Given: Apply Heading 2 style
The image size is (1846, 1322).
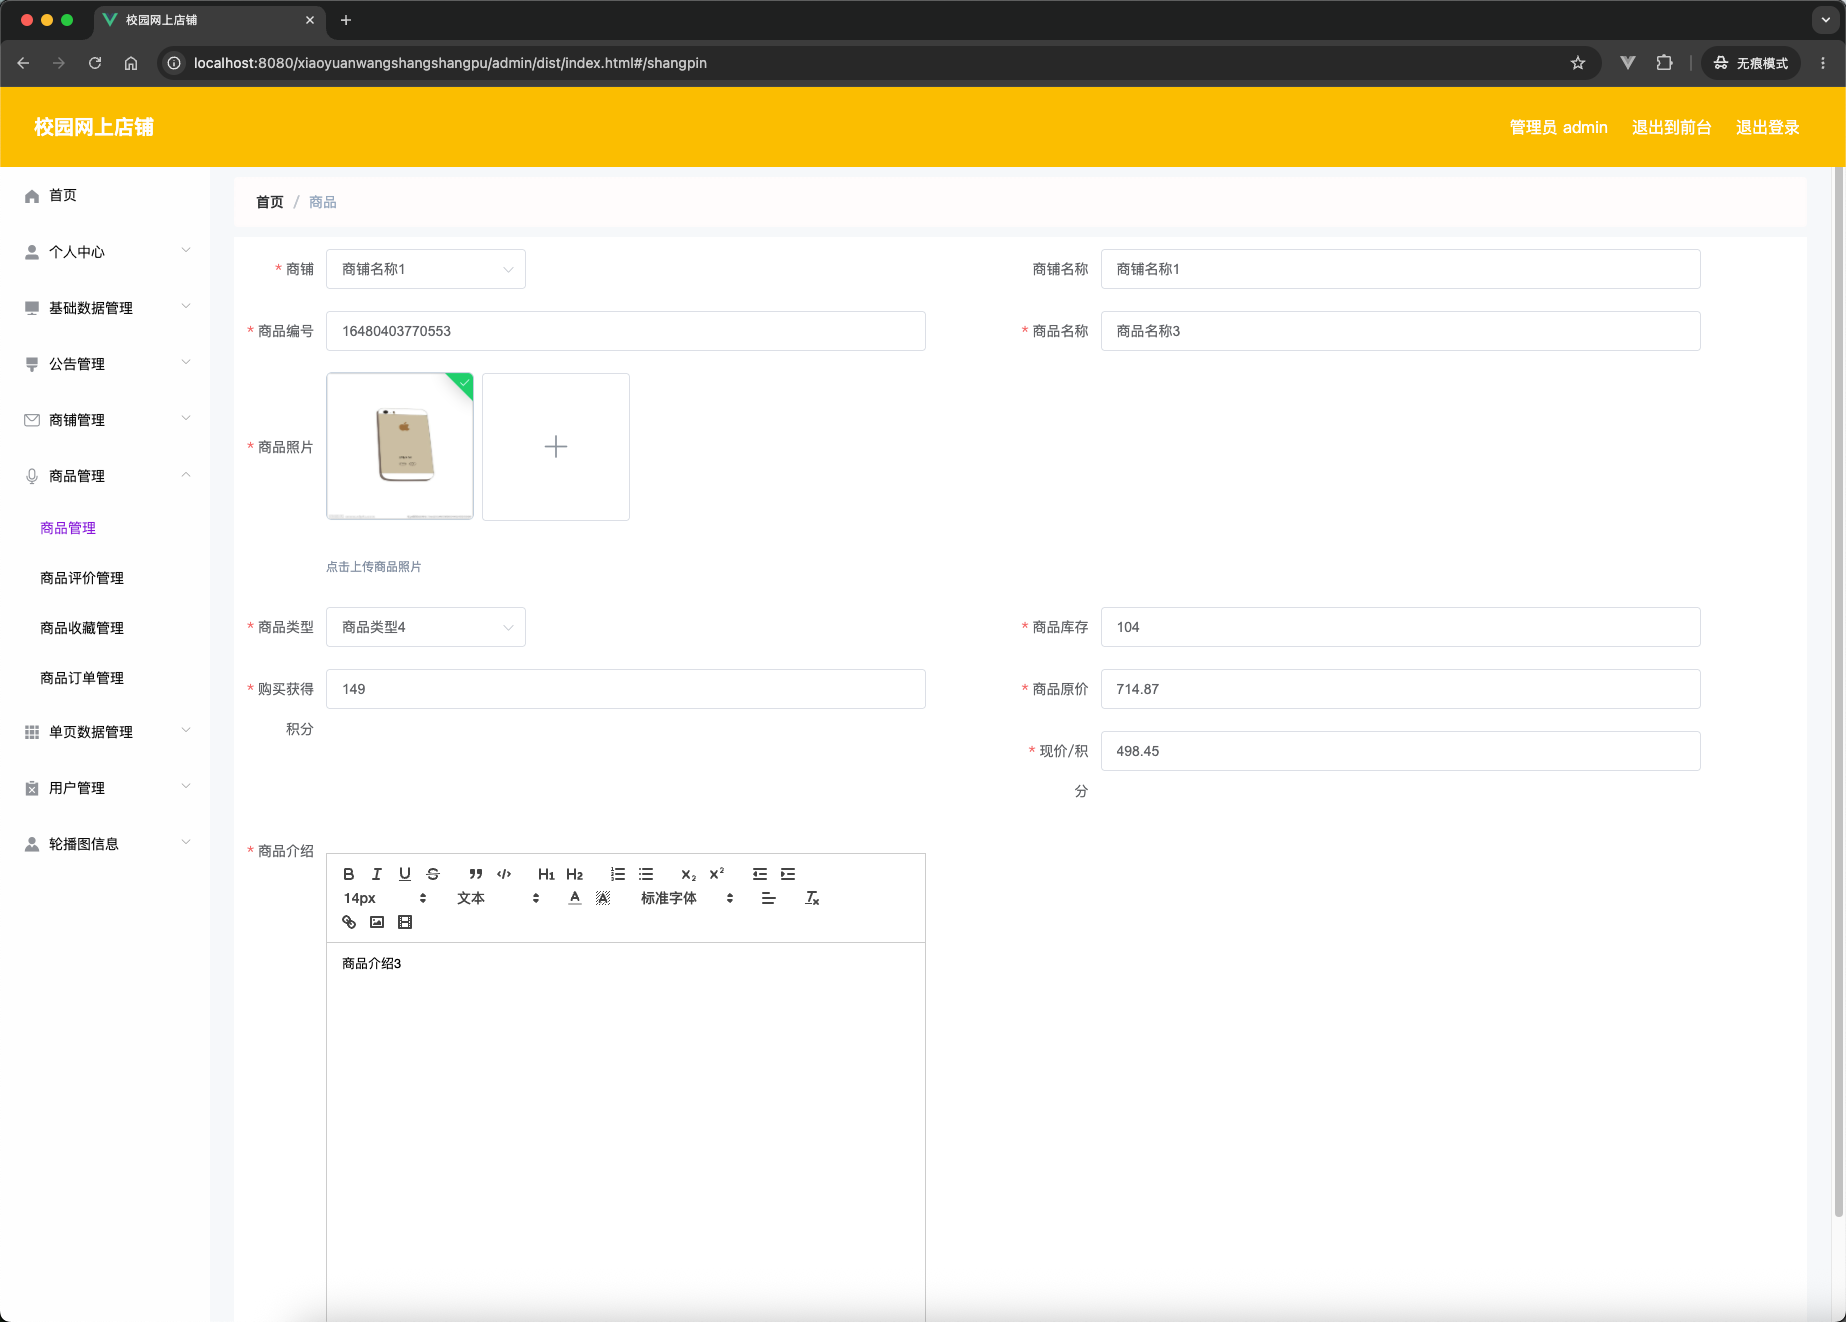Looking at the screenshot, I should tap(574, 874).
